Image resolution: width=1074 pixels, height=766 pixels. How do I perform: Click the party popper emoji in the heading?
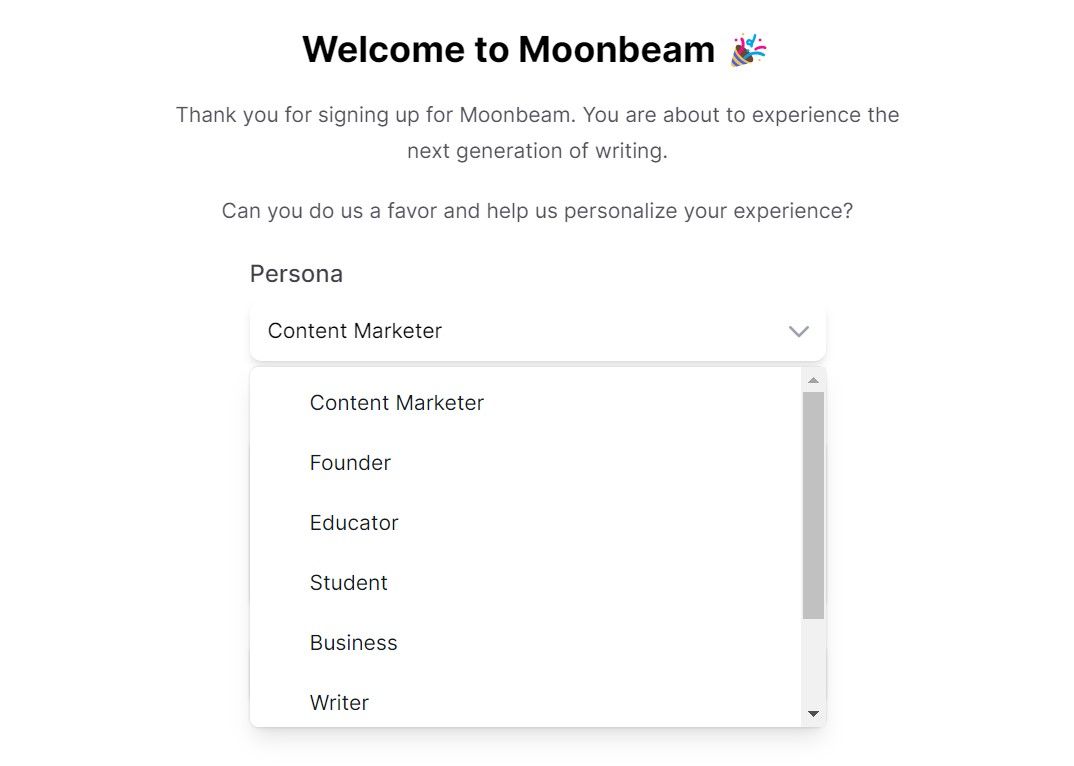745,47
